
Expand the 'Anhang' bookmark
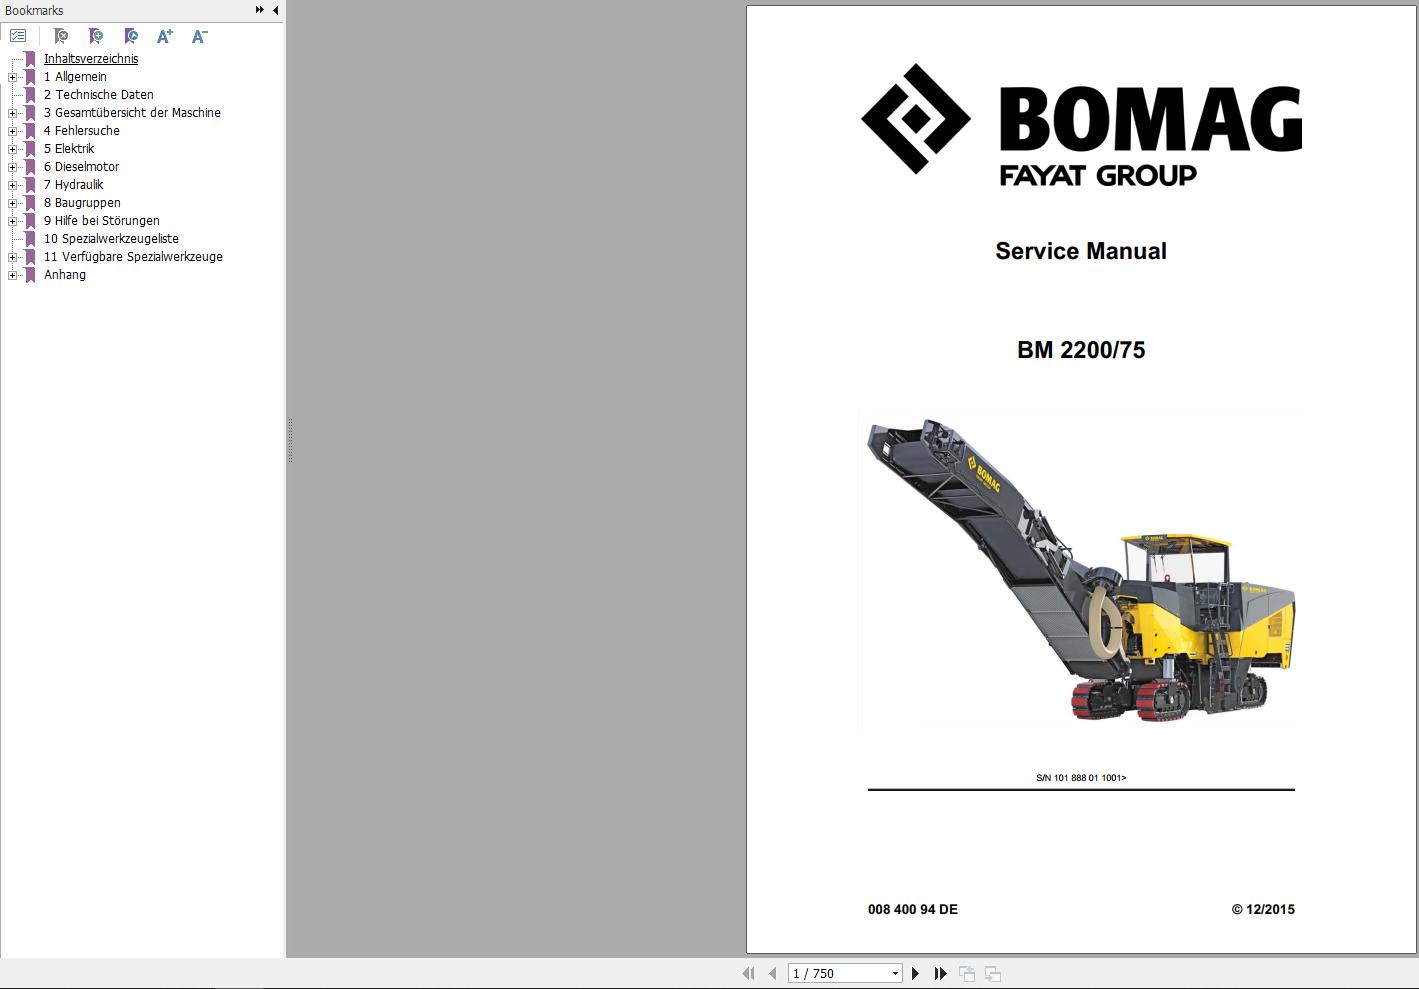(x=12, y=275)
